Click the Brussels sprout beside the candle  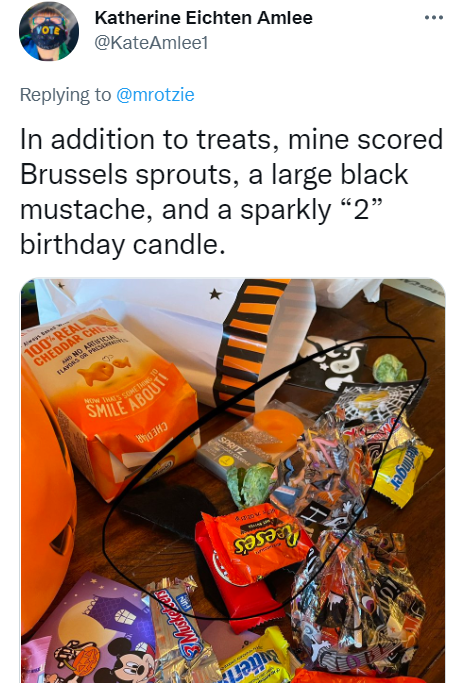(249, 484)
